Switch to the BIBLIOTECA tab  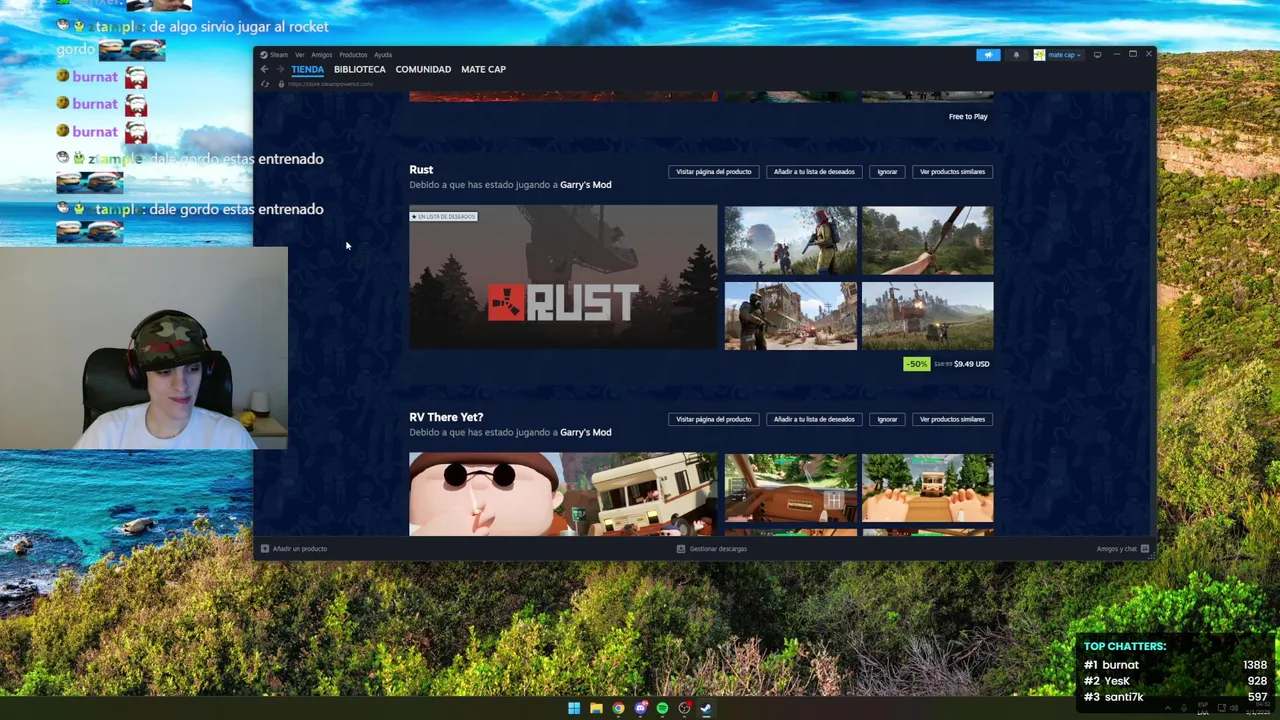(360, 69)
